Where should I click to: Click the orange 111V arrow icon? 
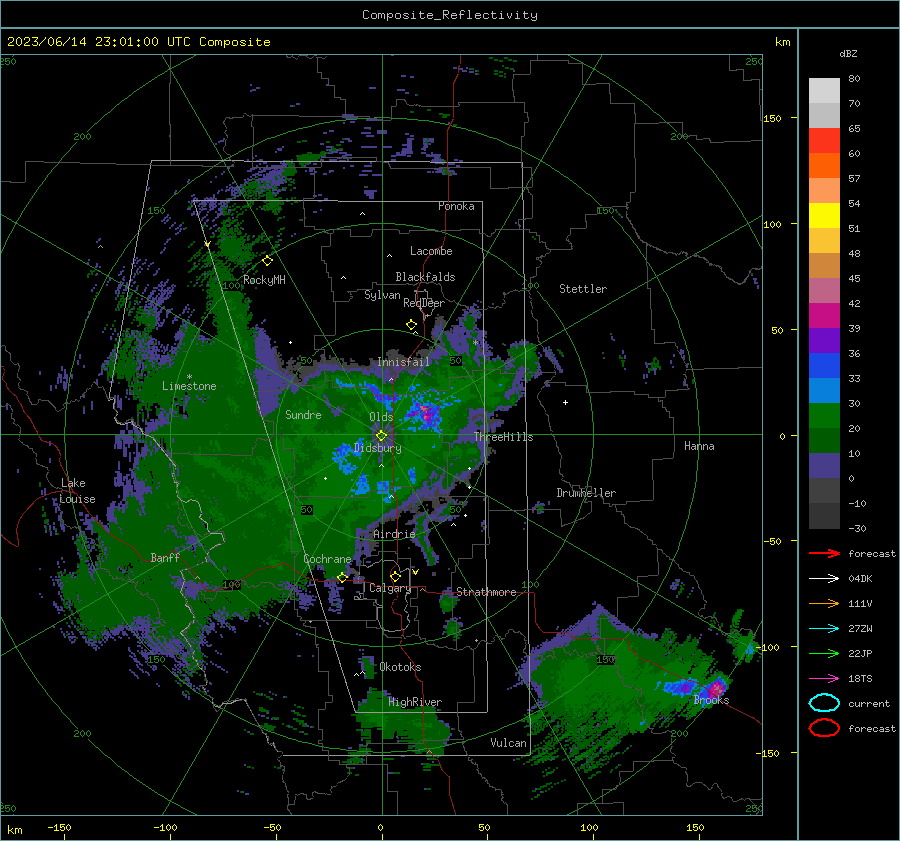point(824,603)
